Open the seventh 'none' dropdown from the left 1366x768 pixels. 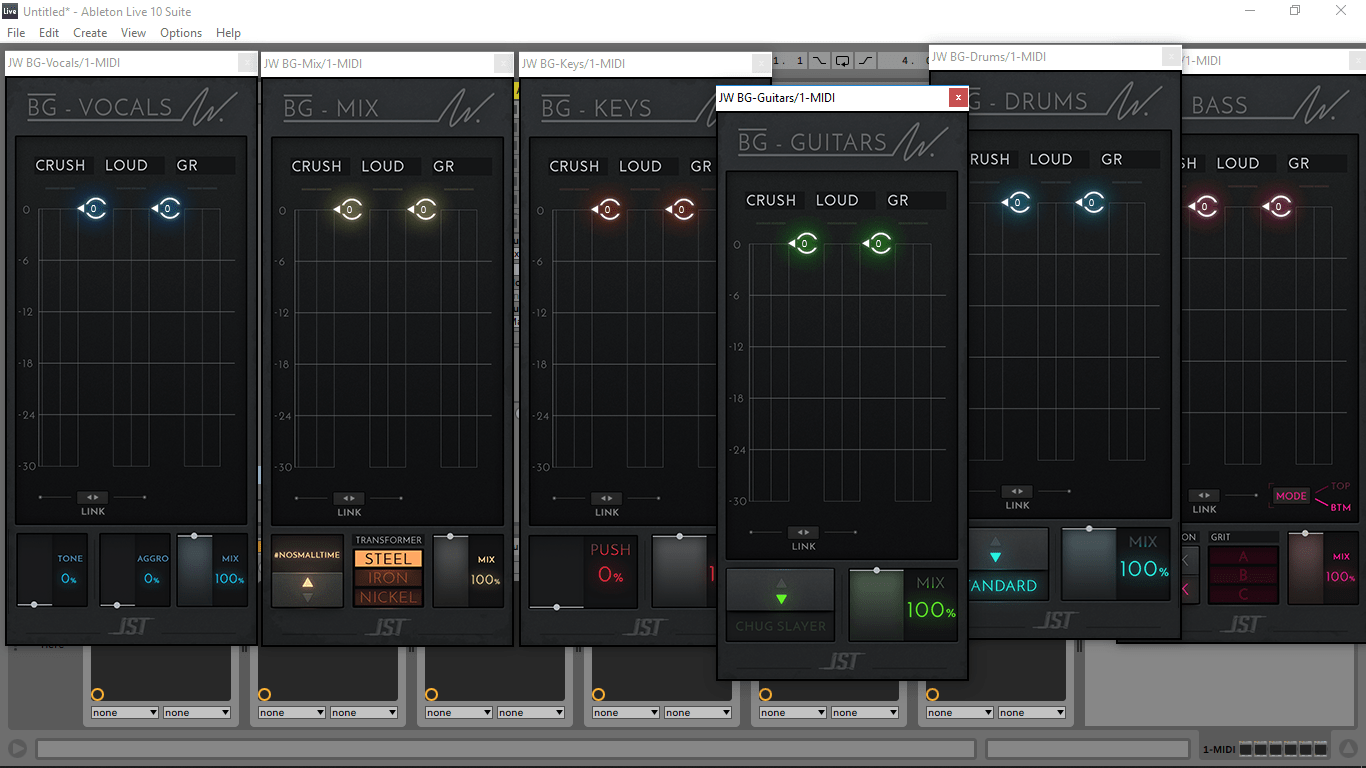coord(626,713)
